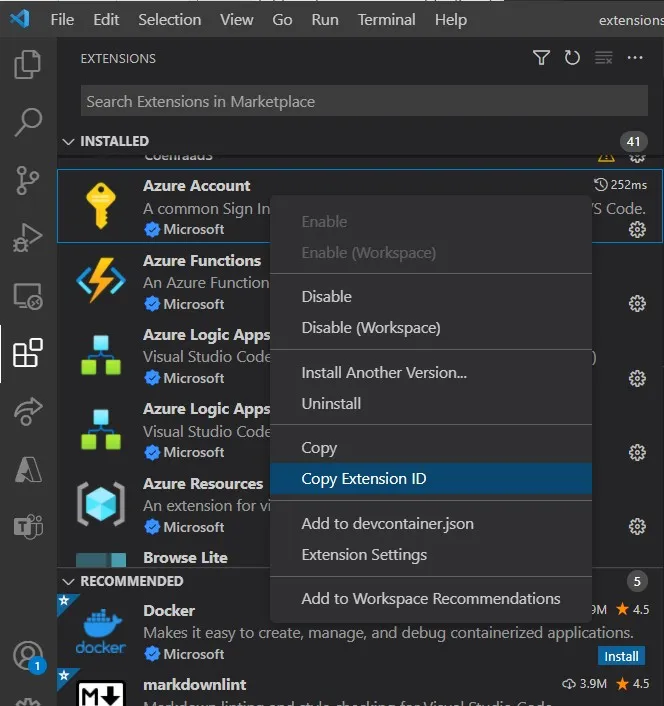Click the markdownlint M-arrow icon

[101, 693]
